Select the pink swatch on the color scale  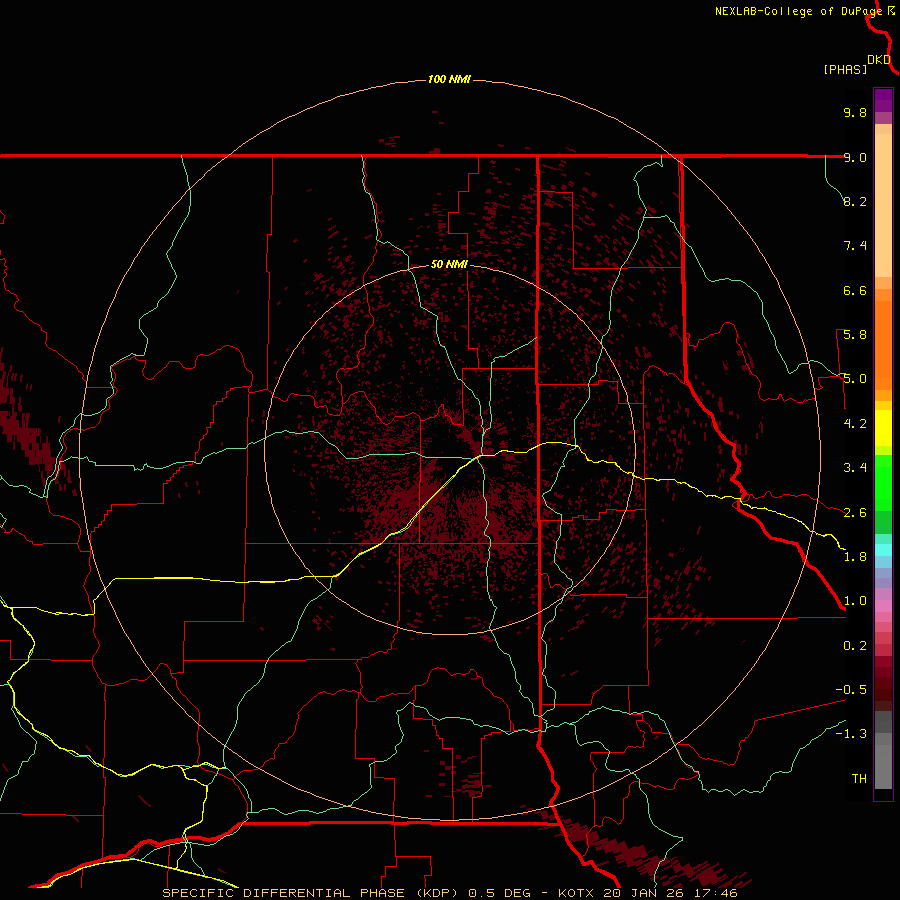[x=883, y=606]
